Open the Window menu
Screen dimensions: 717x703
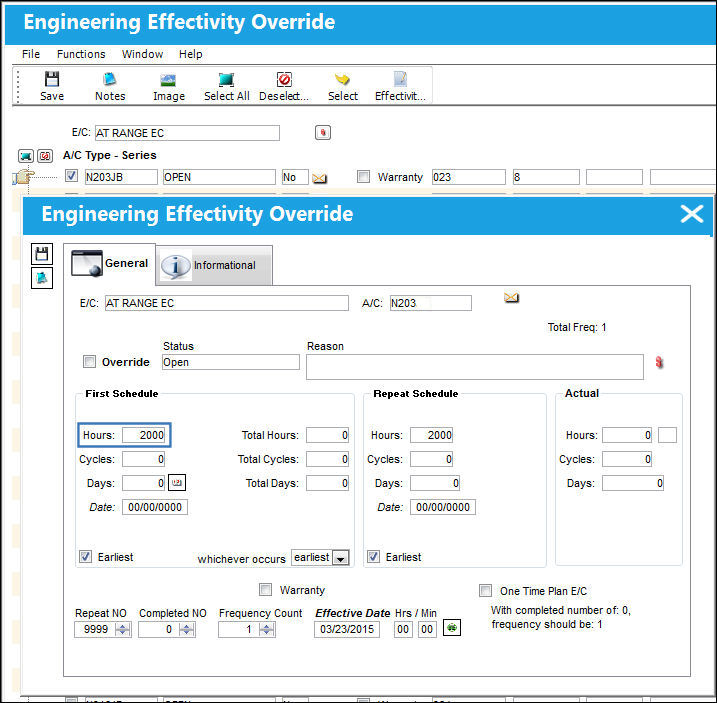click(x=142, y=54)
